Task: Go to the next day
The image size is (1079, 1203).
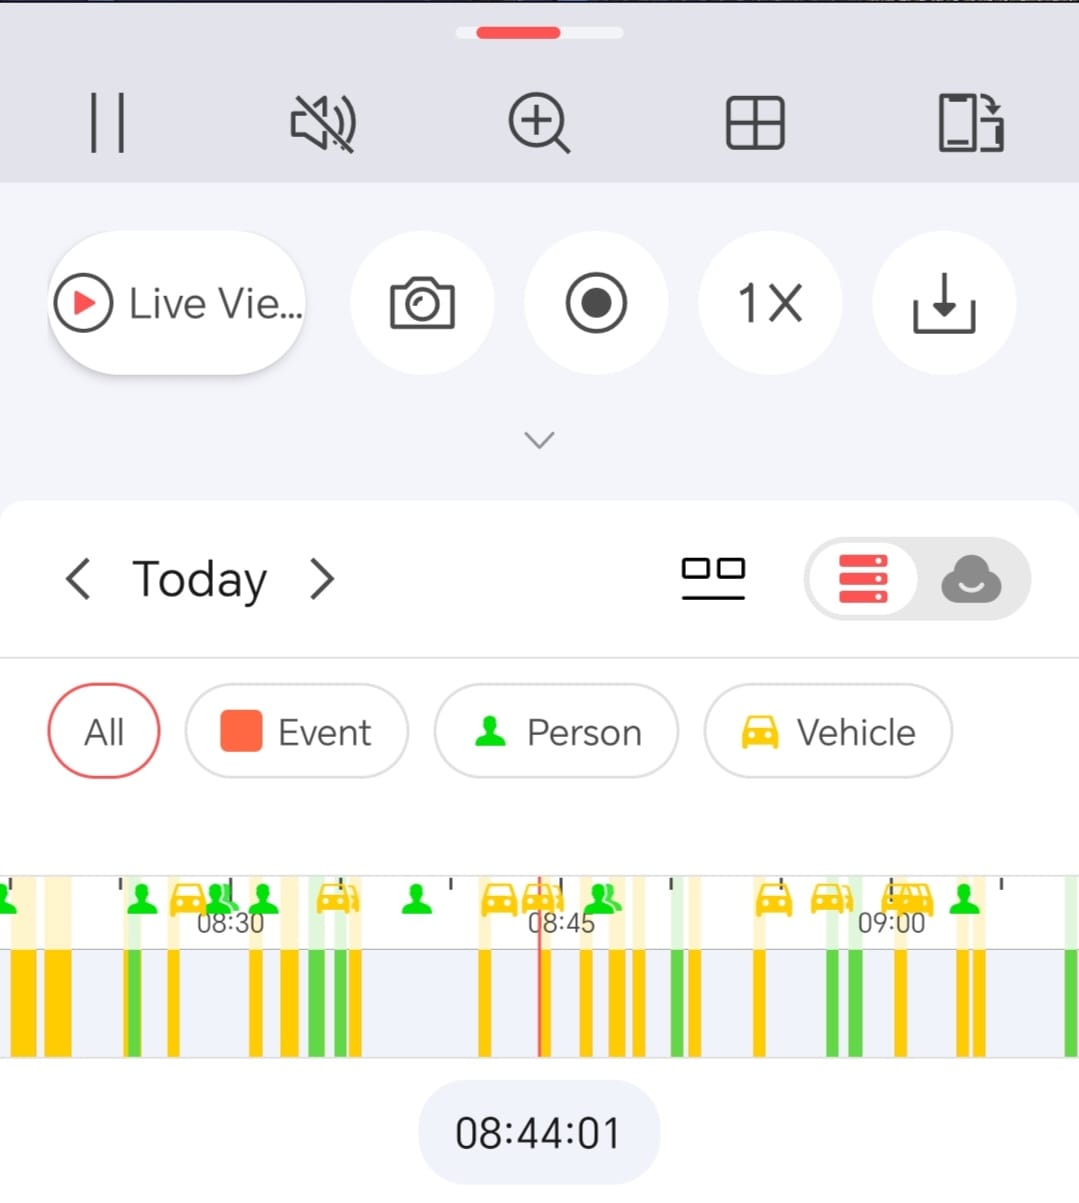Action: click(322, 579)
